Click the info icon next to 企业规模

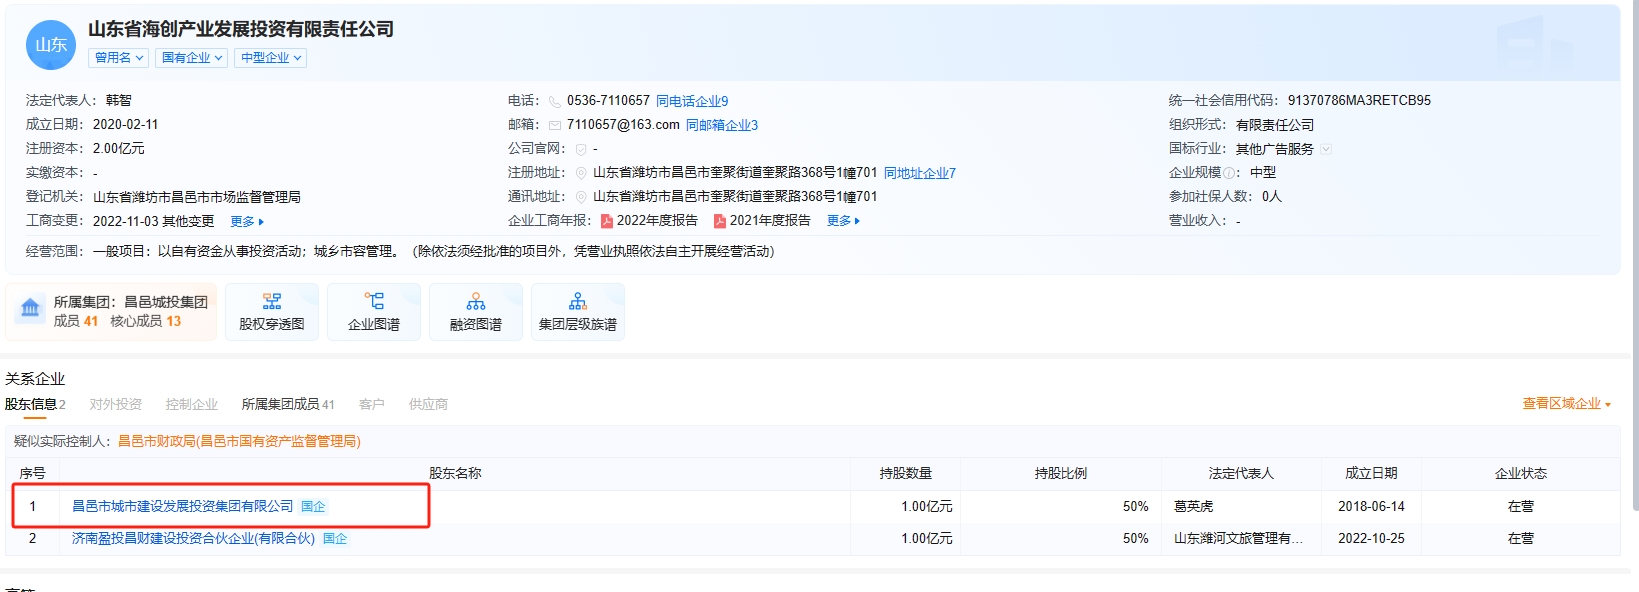tap(1229, 173)
